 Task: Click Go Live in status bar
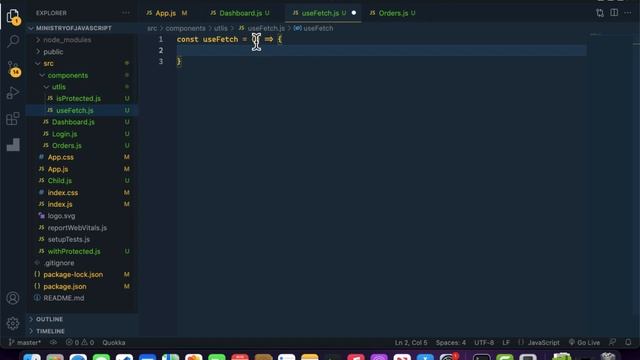584,342
